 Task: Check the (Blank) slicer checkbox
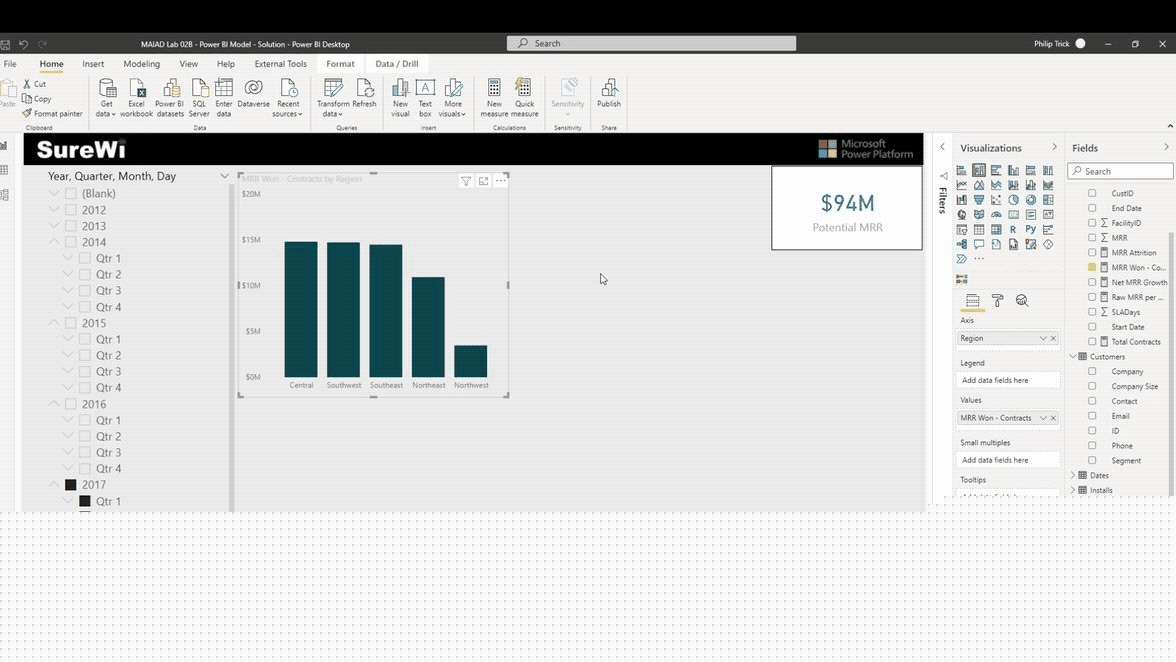coord(70,193)
